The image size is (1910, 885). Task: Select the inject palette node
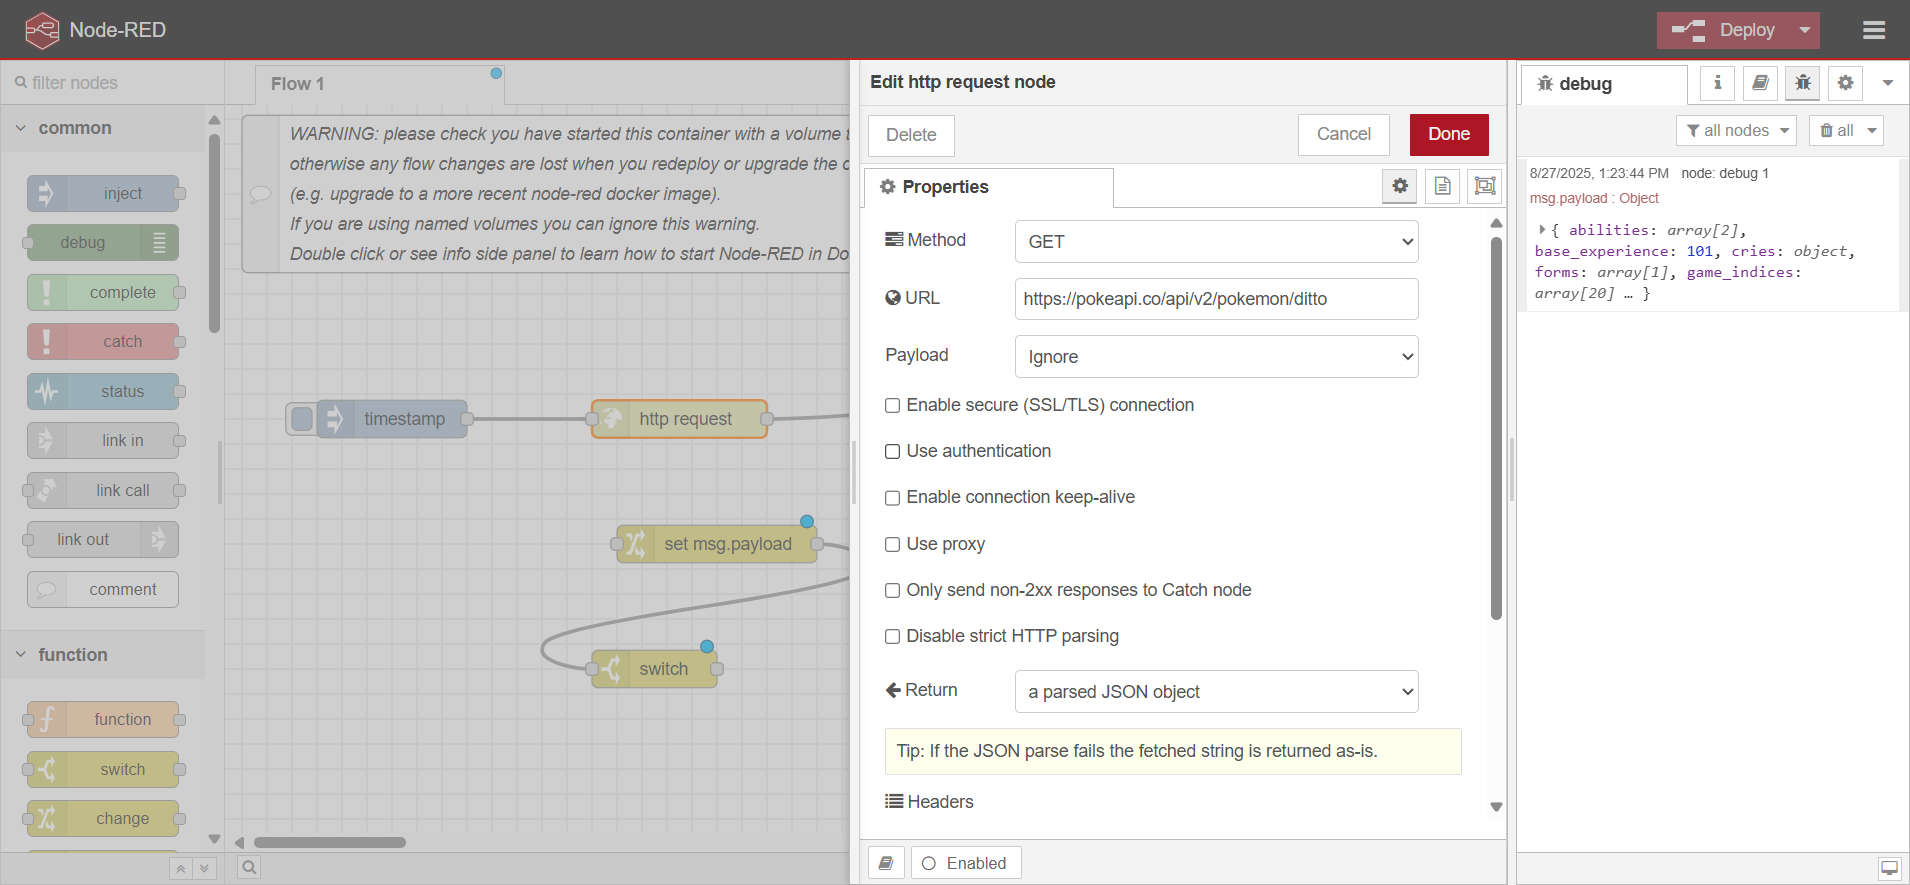pos(104,193)
